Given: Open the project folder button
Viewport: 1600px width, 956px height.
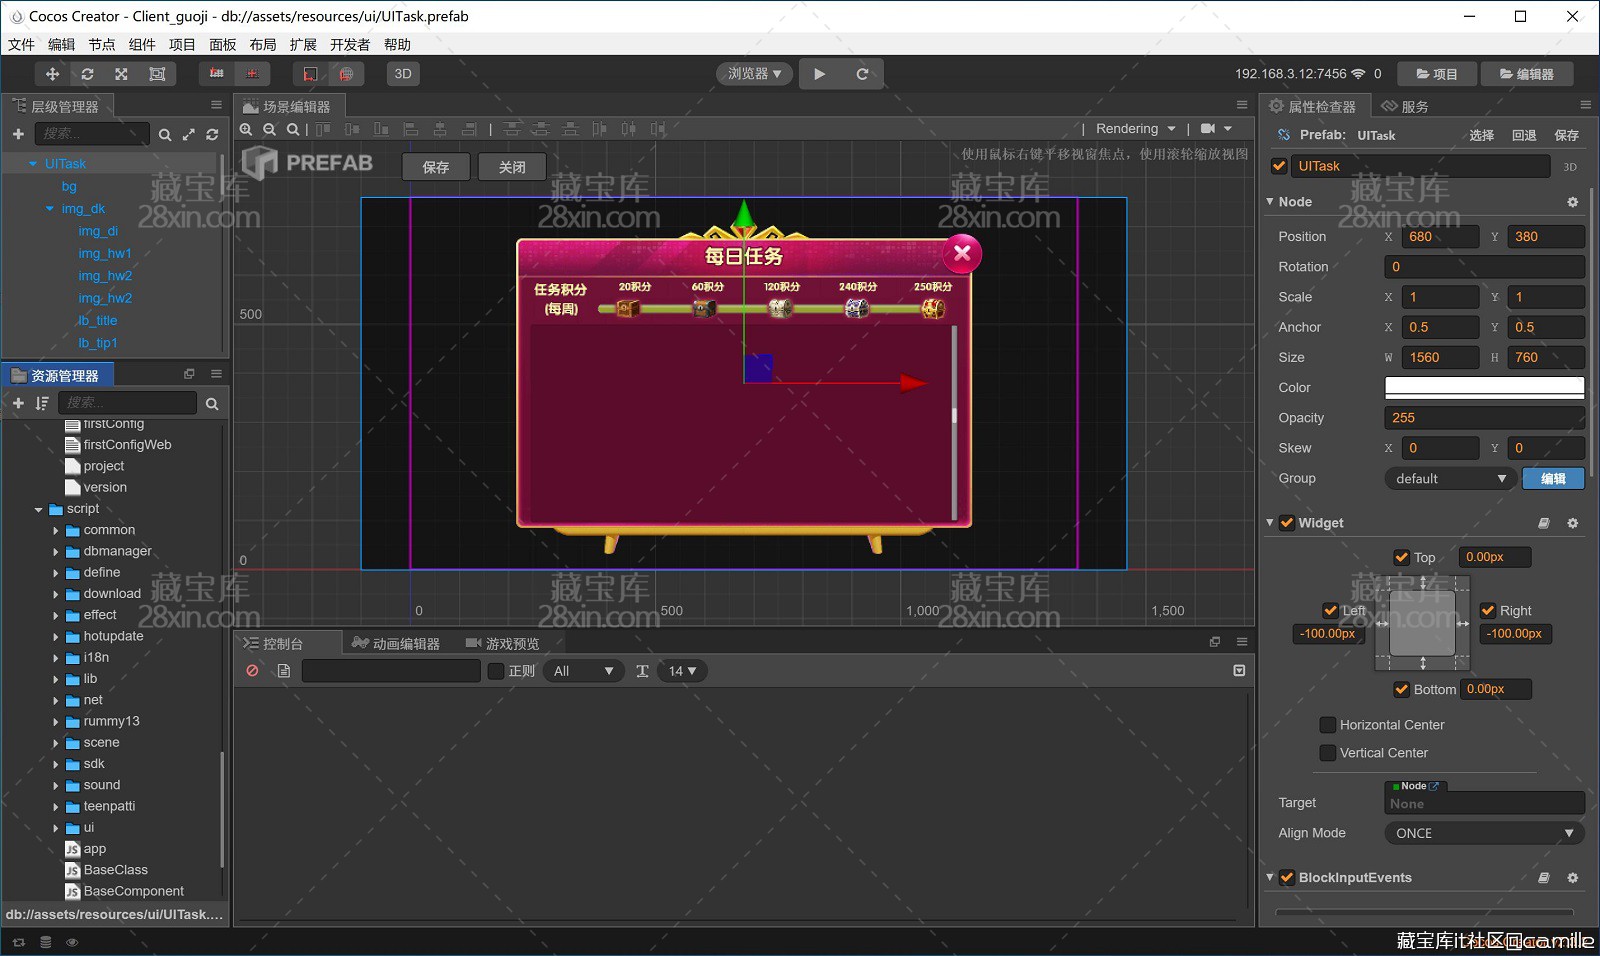Looking at the screenshot, I should (1437, 74).
